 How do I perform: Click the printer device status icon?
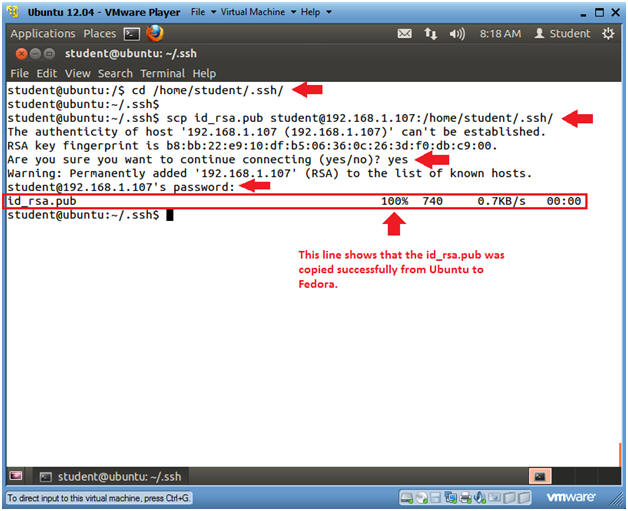coord(465,498)
